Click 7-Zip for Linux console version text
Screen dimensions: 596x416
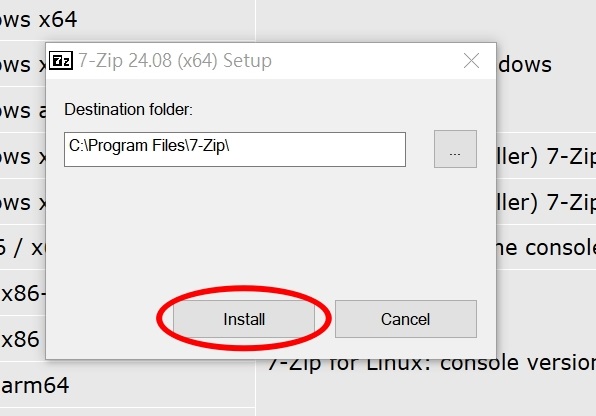432,362
